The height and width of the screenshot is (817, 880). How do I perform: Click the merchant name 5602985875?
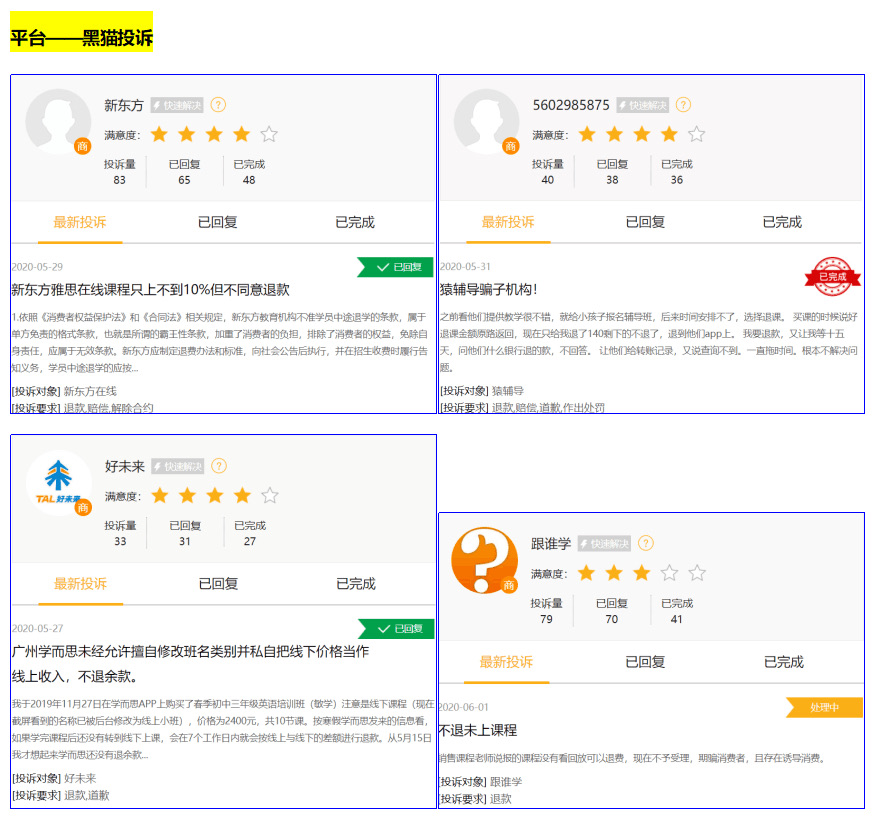571,105
